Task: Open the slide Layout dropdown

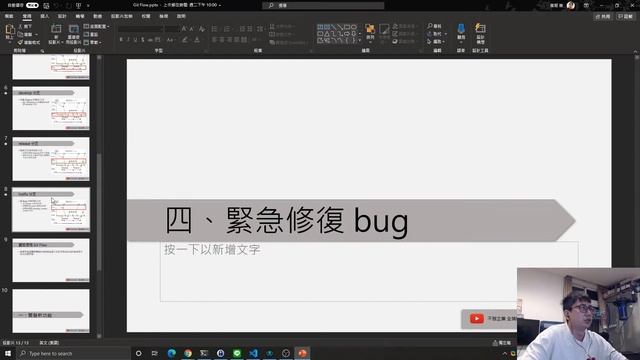Action: (97, 27)
